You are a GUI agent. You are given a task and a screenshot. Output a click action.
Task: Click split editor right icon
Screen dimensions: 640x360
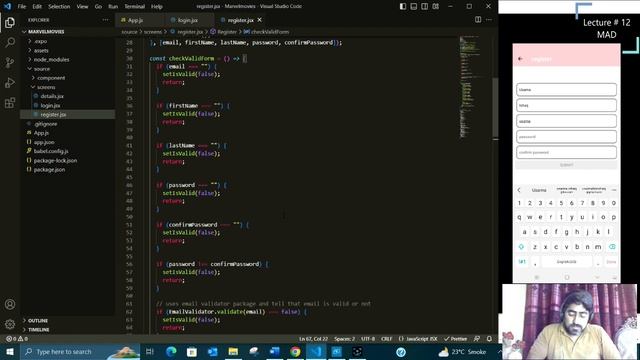point(478,20)
